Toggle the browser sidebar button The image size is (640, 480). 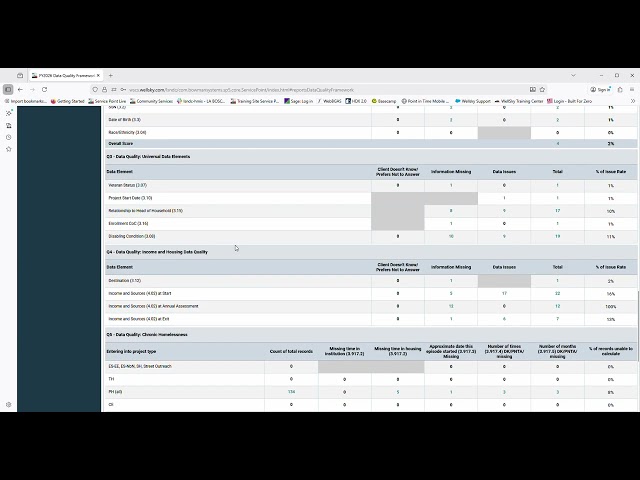[x=8, y=89]
